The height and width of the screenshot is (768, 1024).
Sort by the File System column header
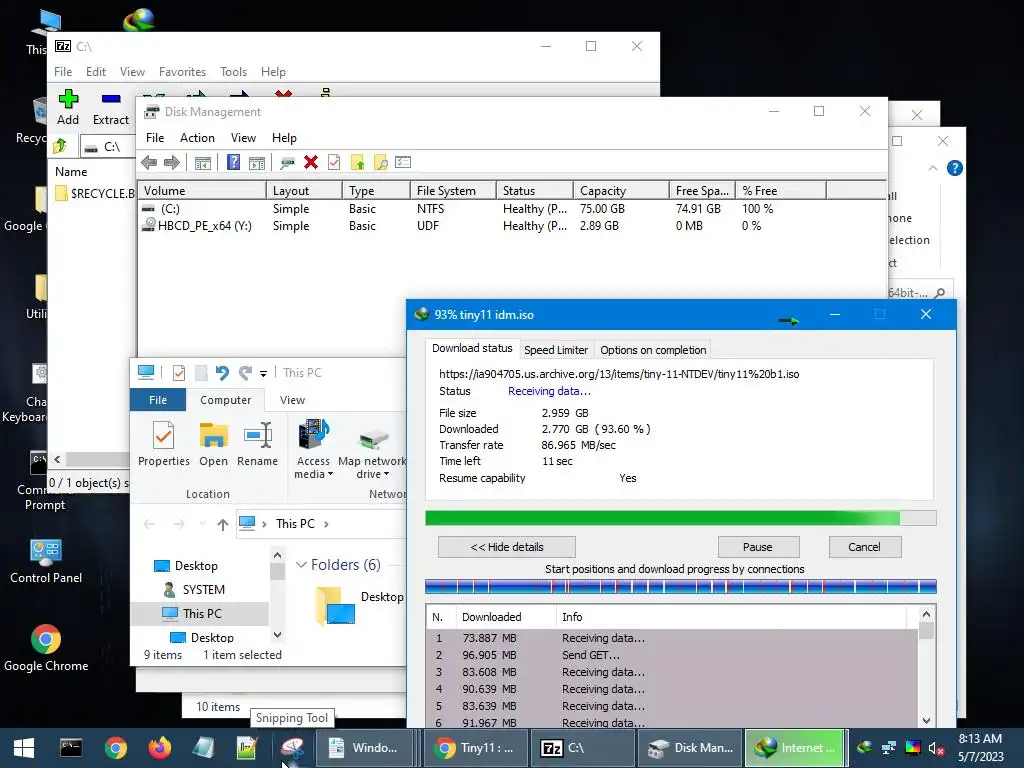[x=452, y=191]
